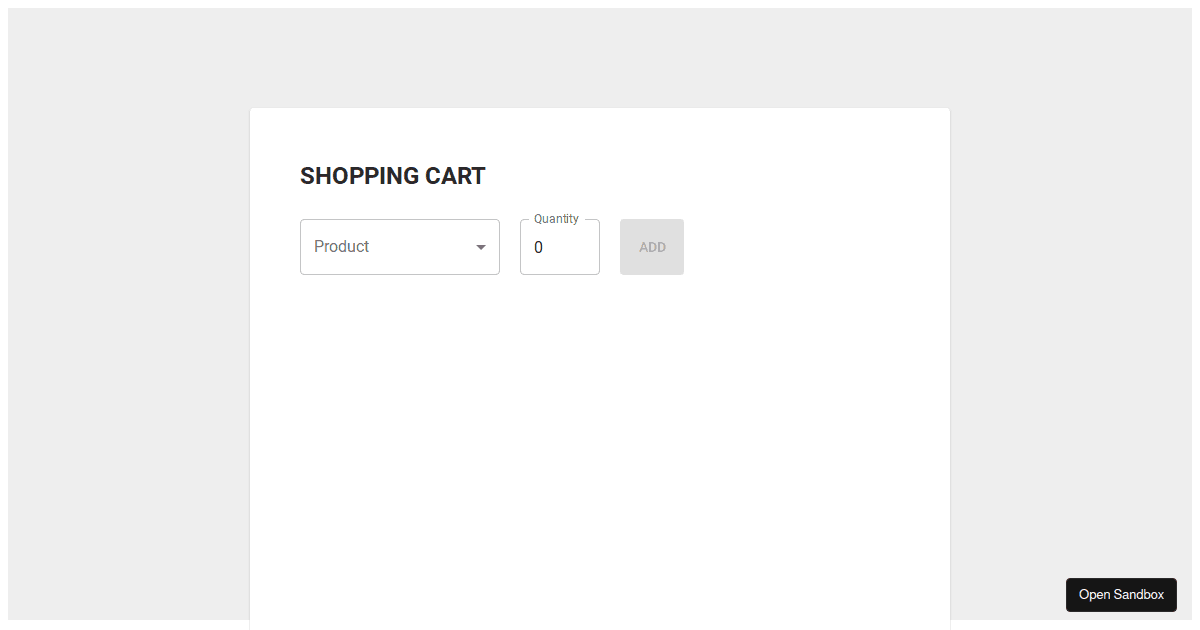Click the word SHOPPING in the heading
Image resolution: width=1200 pixels, height=630 pixels.
[x=360, y=176]
